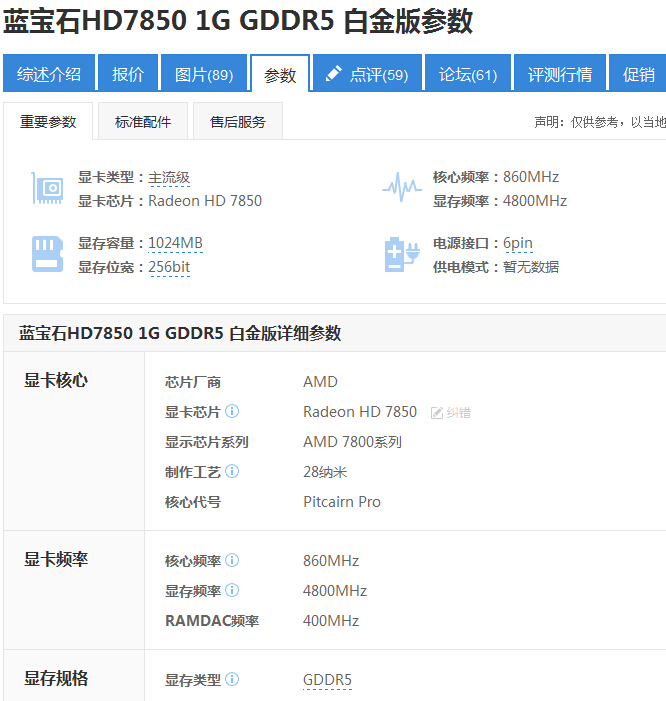Image resolution: width=666 pixels, height=701 pixels.
Task: Switch to the 报价 tab
Action: pyautogui.click(x=128, y=73)
